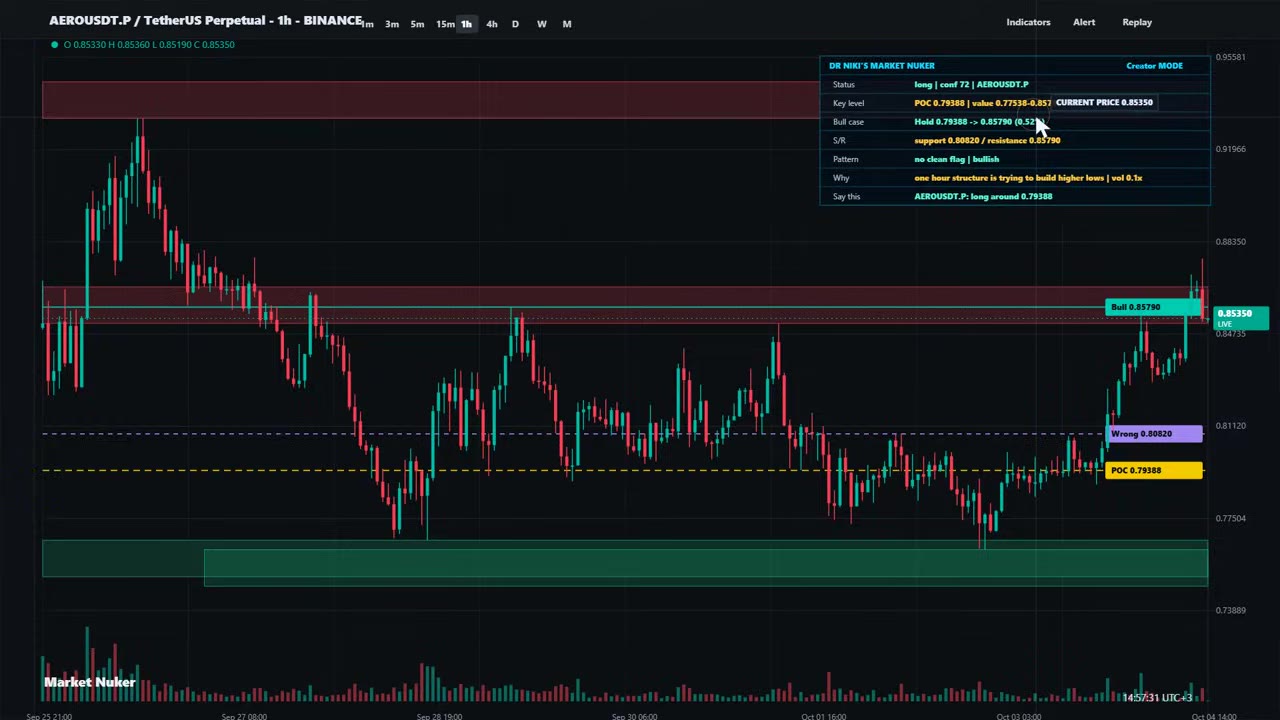Click the 0.88350 price axis label
The width and height of the screenshot is (1280, 720).
1231,241
